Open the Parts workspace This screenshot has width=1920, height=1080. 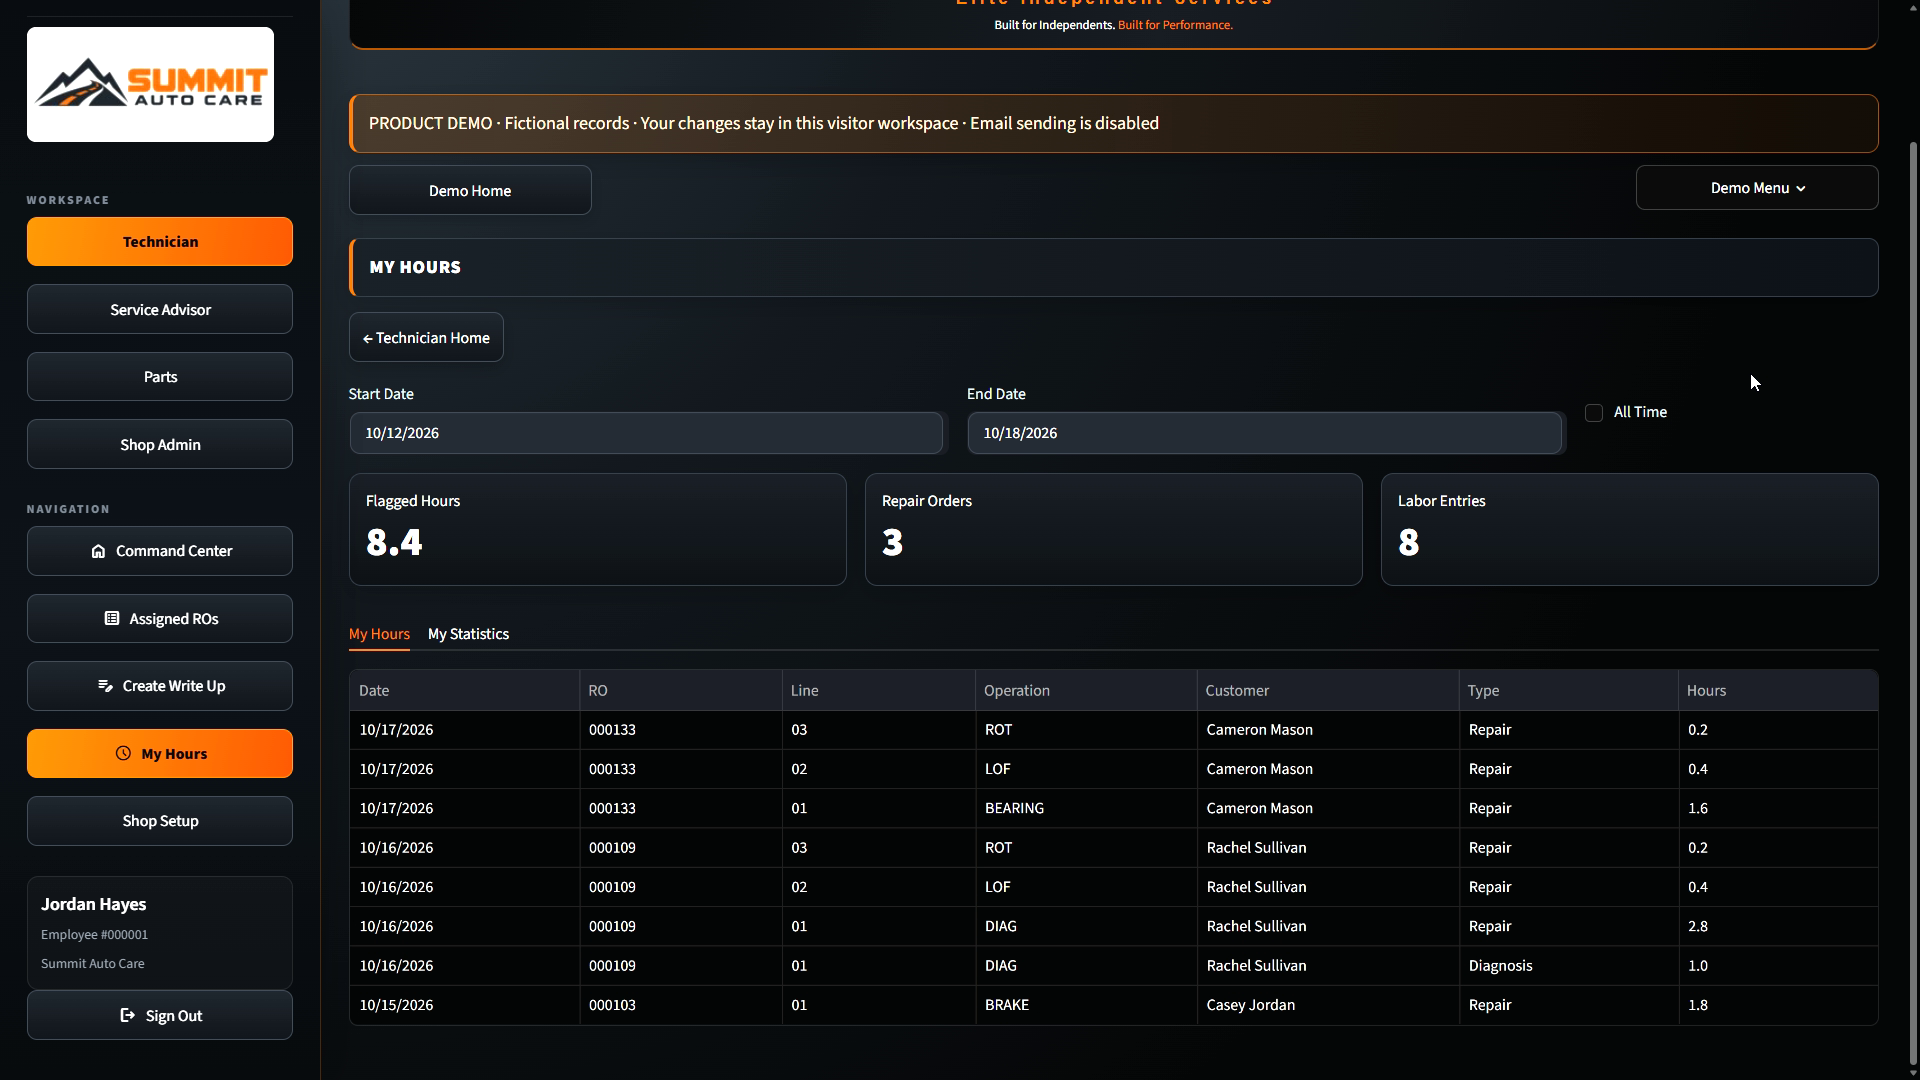160,377
